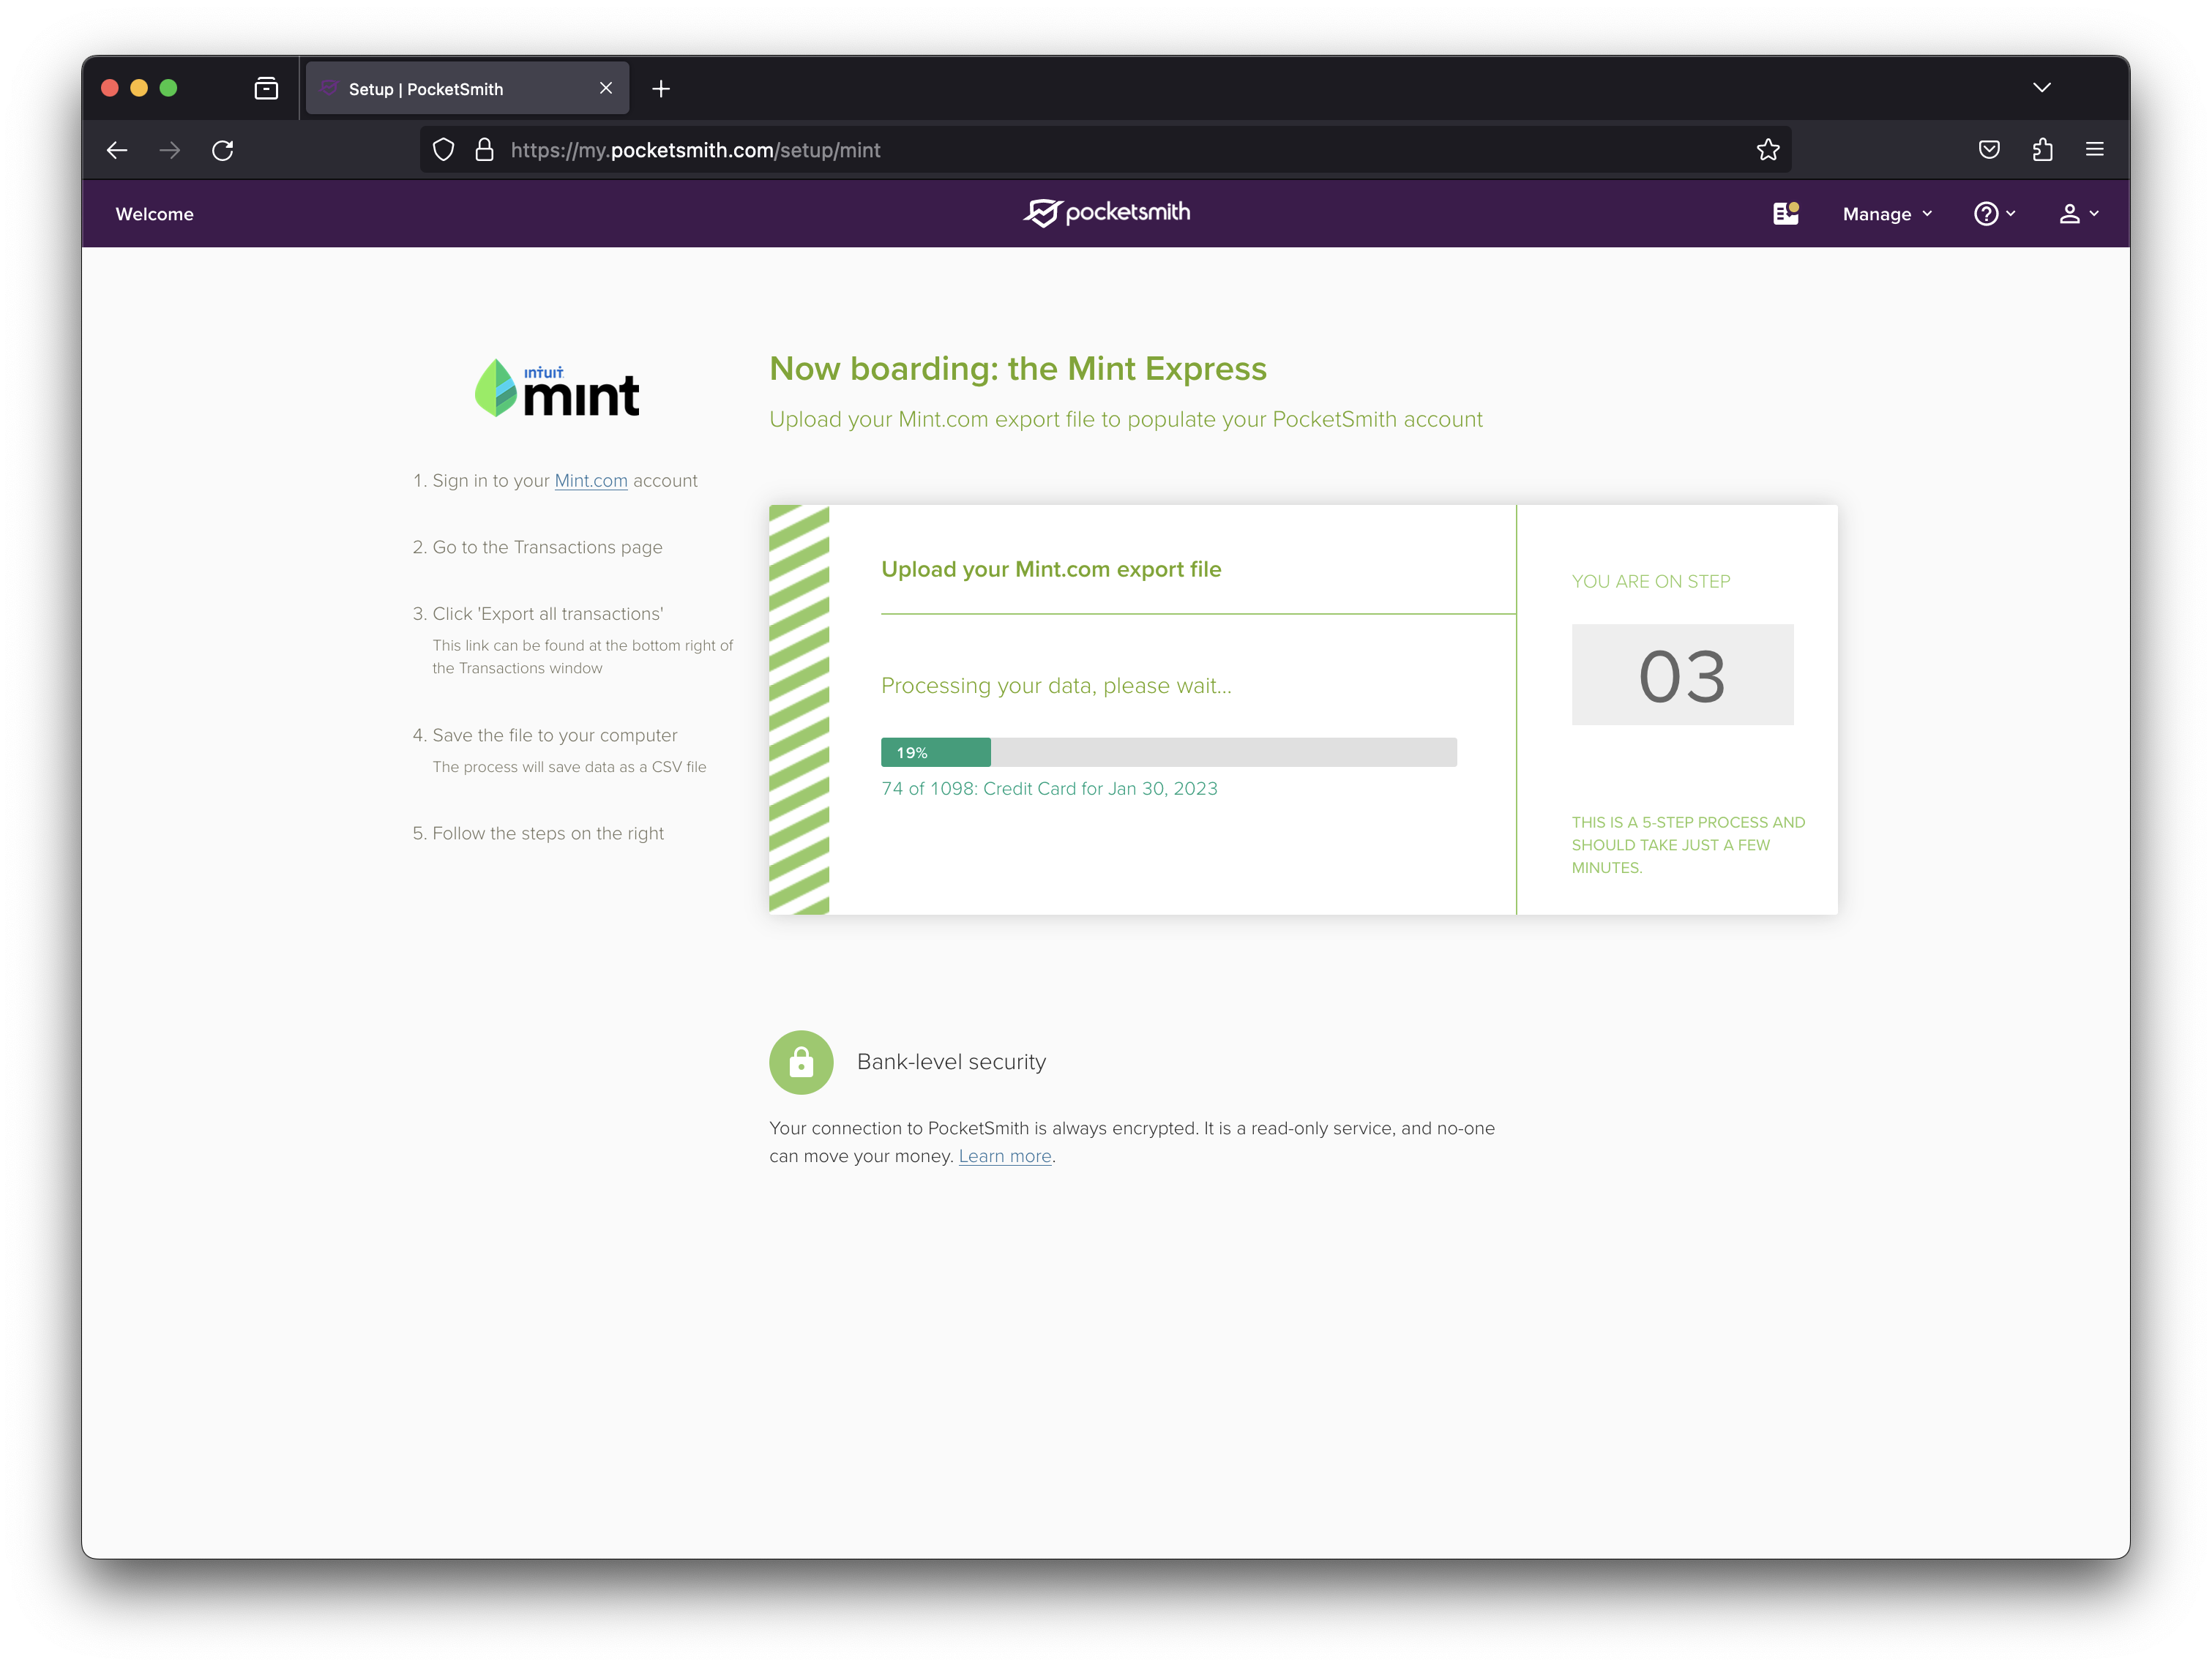The width and height of the screenshot is (2212, 1667).
Task: Reload the current page
Action: pos(222,150)
